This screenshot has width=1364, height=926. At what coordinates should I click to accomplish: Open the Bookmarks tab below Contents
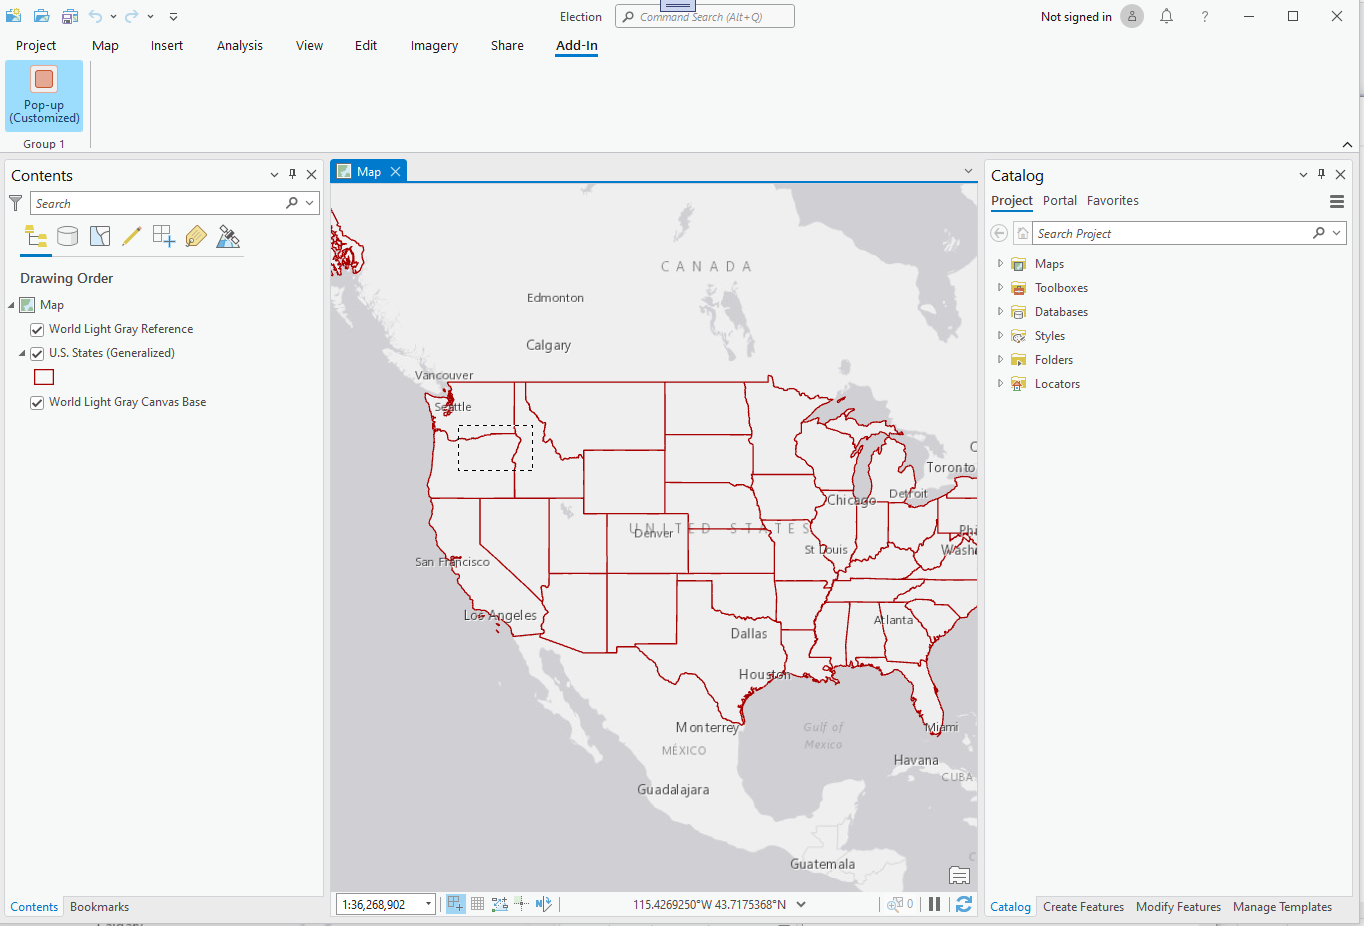point(99,906)
